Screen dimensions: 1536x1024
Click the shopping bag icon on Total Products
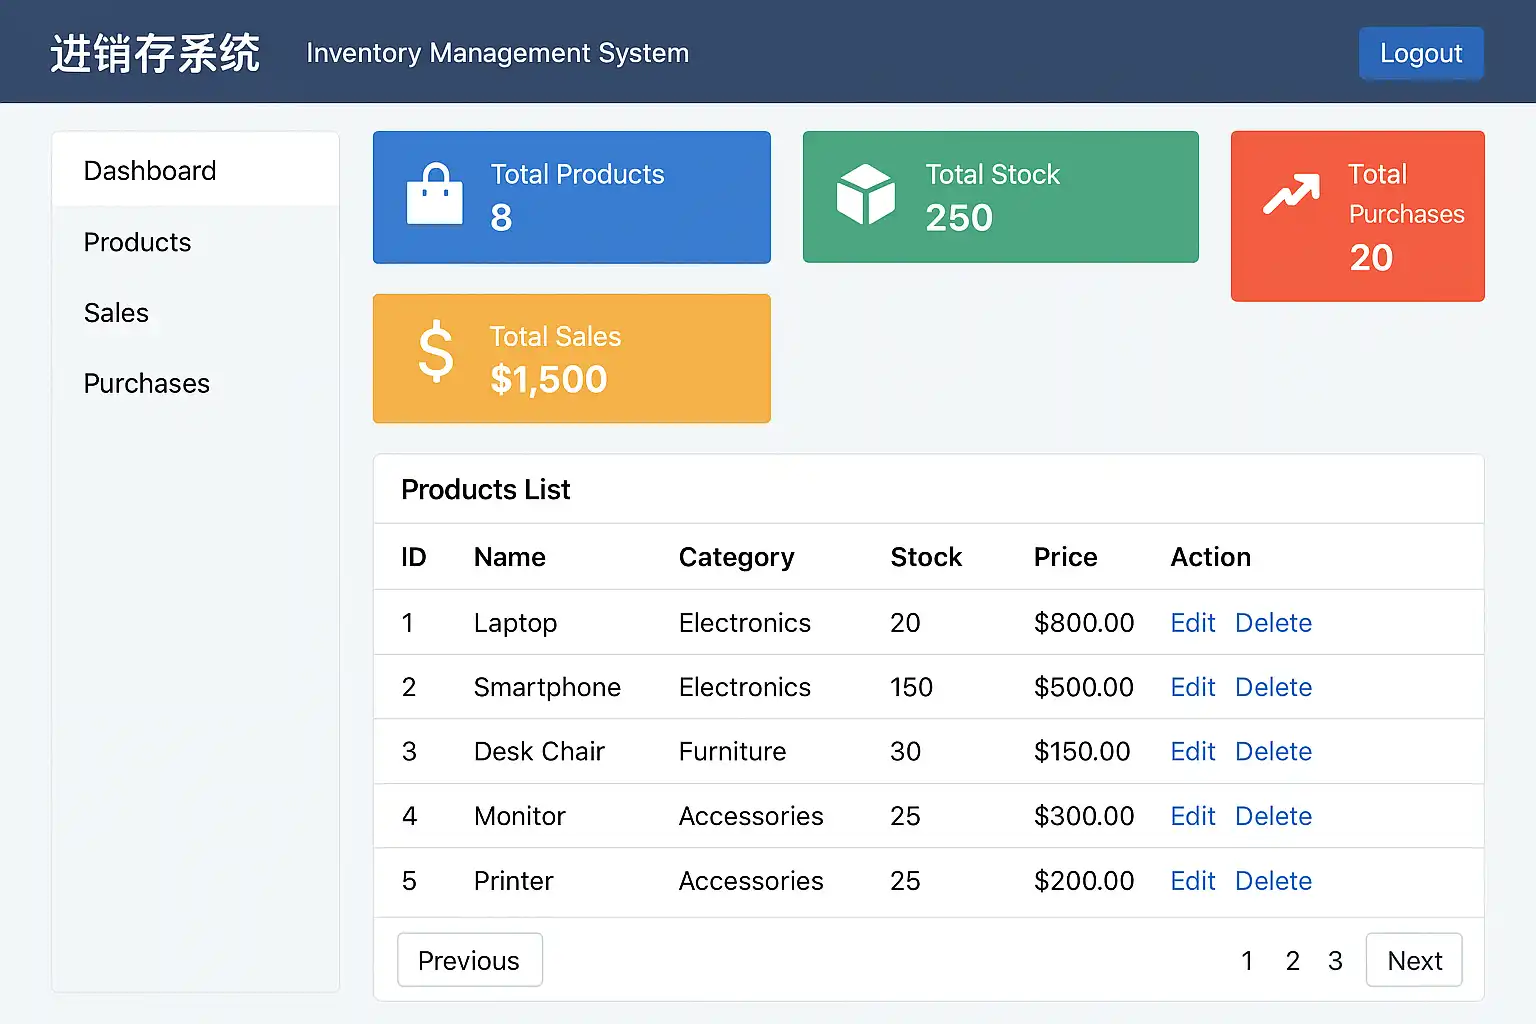[x=435, y=195]
